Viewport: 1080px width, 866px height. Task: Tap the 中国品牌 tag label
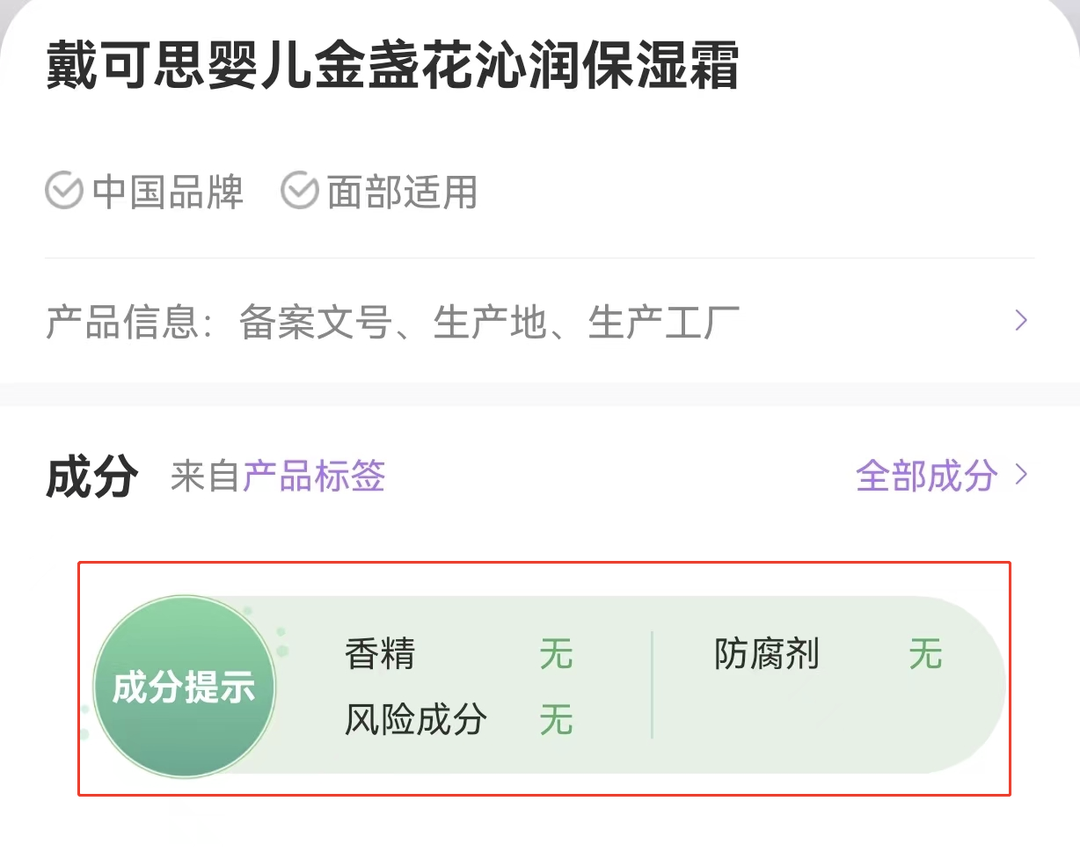tap(167, 192)
